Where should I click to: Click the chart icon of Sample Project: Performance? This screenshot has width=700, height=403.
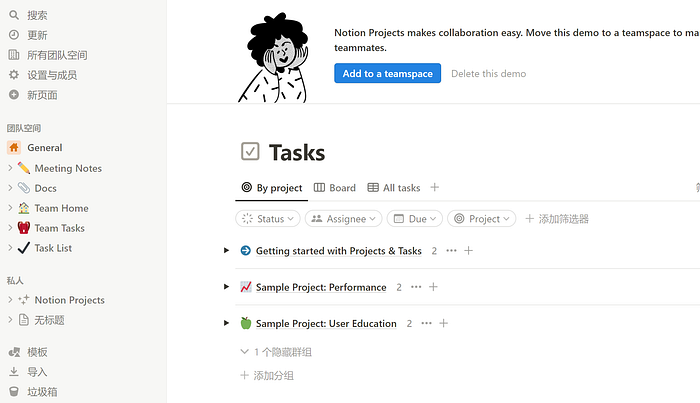pyautogui.click(x=246, y=287)
